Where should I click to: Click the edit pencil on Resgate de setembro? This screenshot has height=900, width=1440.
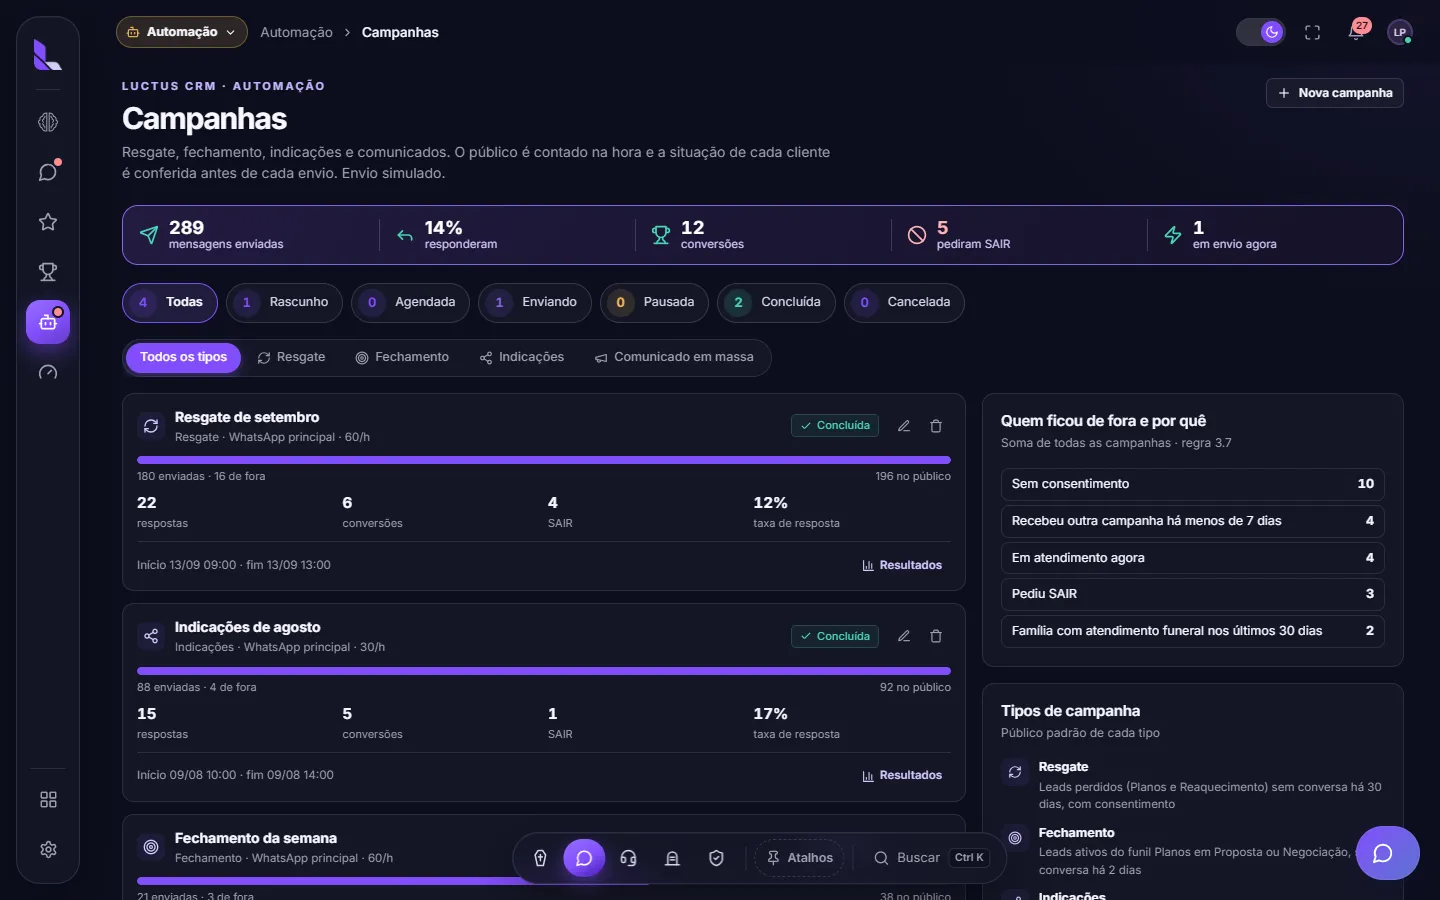[x=904, y=426]
